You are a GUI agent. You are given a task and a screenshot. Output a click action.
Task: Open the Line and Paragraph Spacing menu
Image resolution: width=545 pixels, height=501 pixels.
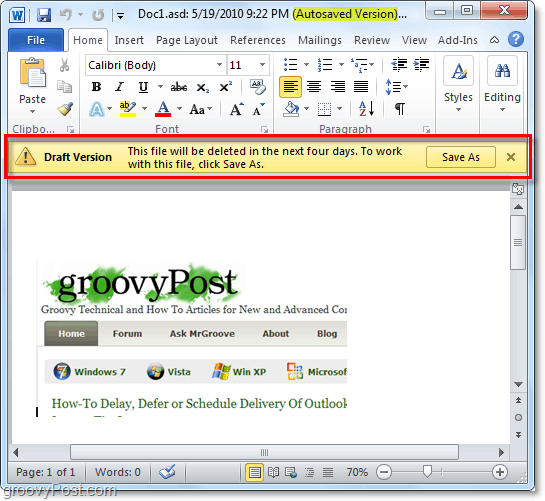pyautogui.click(x=397, y=87)
